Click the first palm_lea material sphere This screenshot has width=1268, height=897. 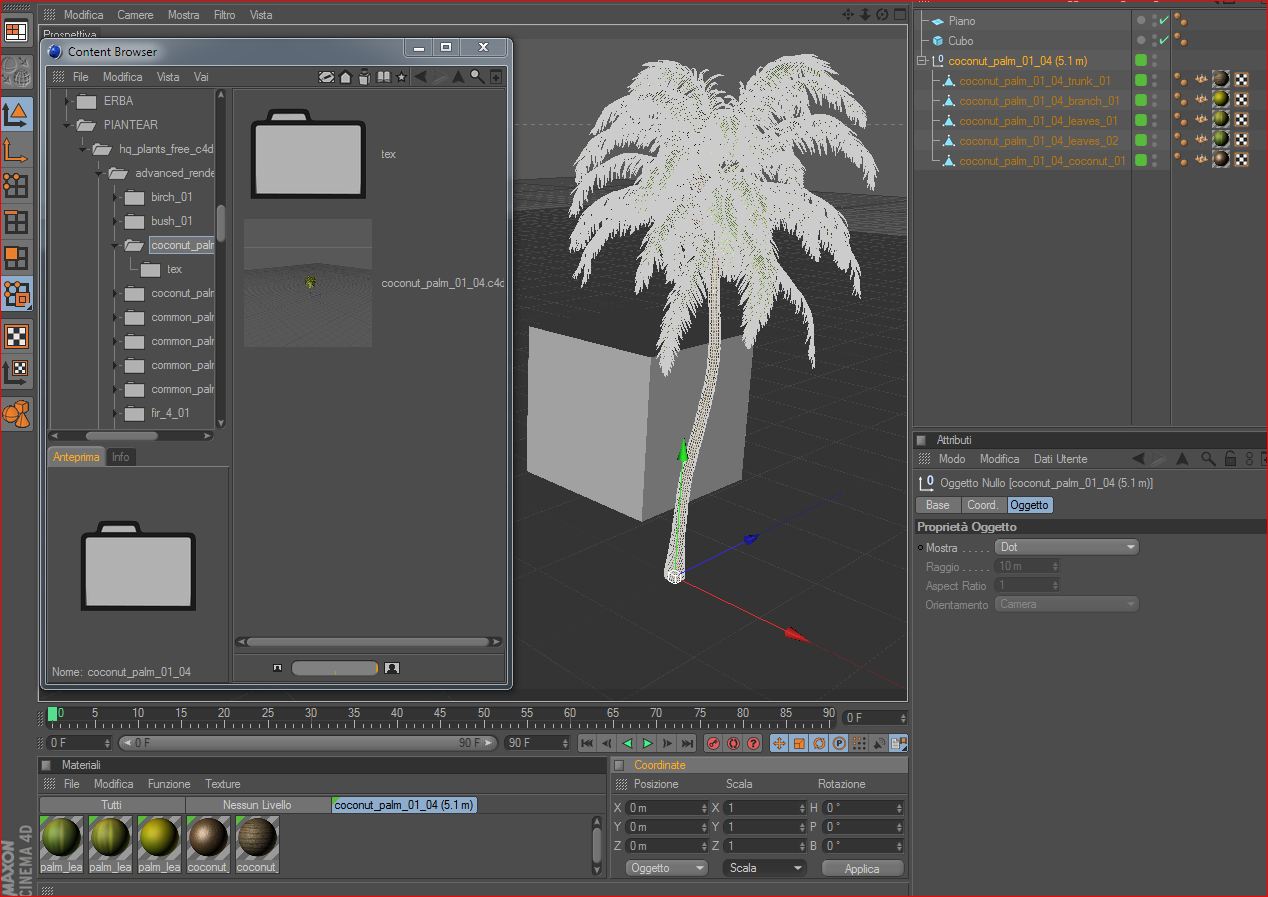[x=61, y=837]
